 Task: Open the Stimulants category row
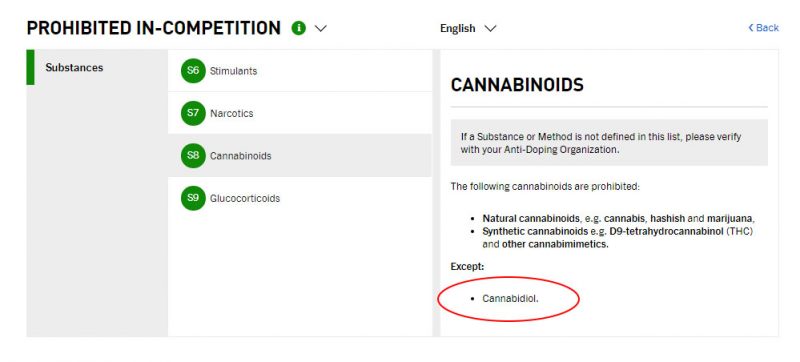point(299,71)
